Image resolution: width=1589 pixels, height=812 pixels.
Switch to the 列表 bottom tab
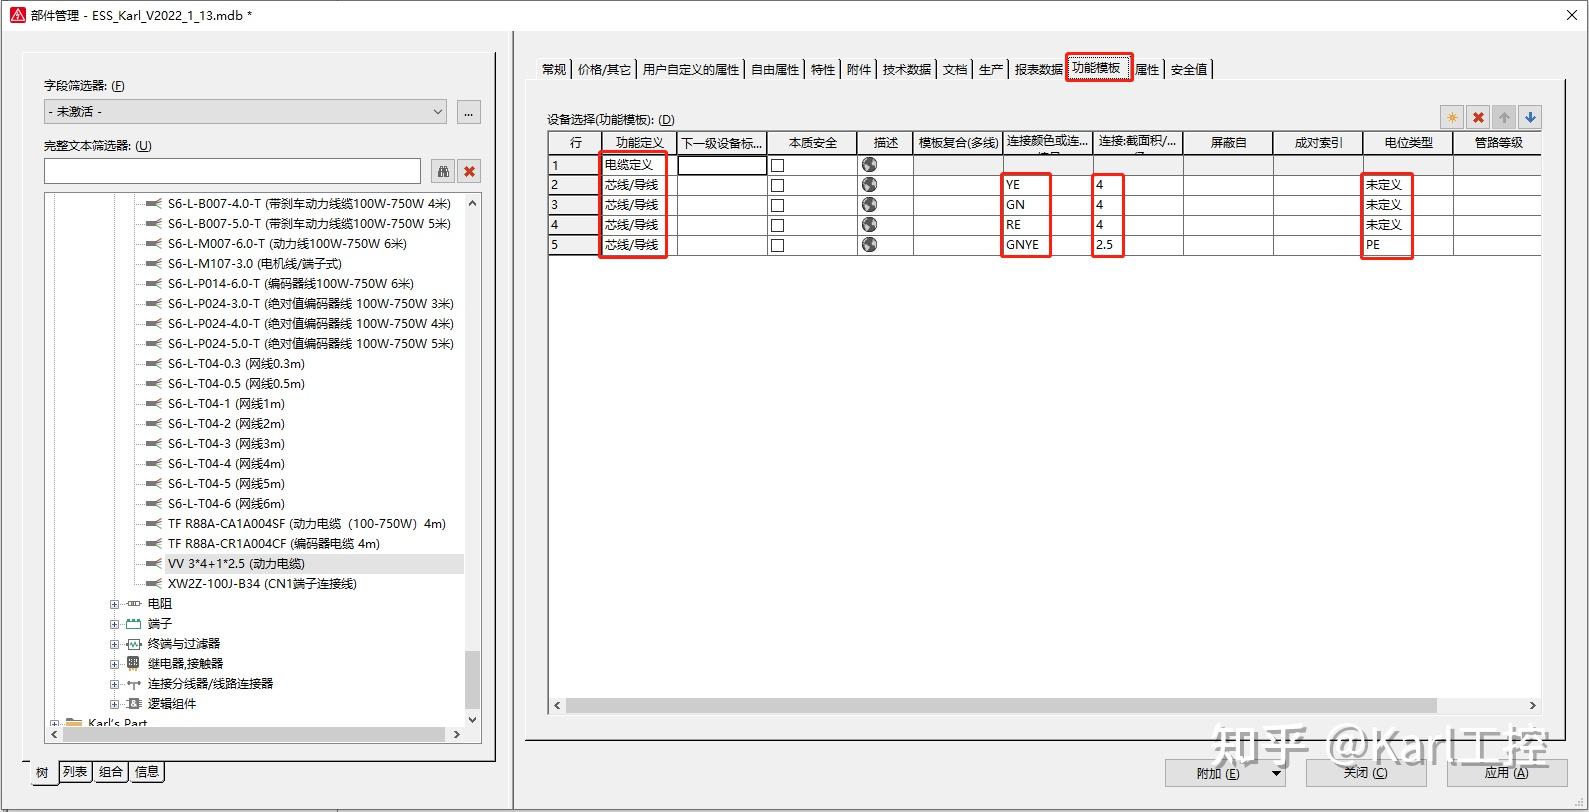(x=75, y=772)
